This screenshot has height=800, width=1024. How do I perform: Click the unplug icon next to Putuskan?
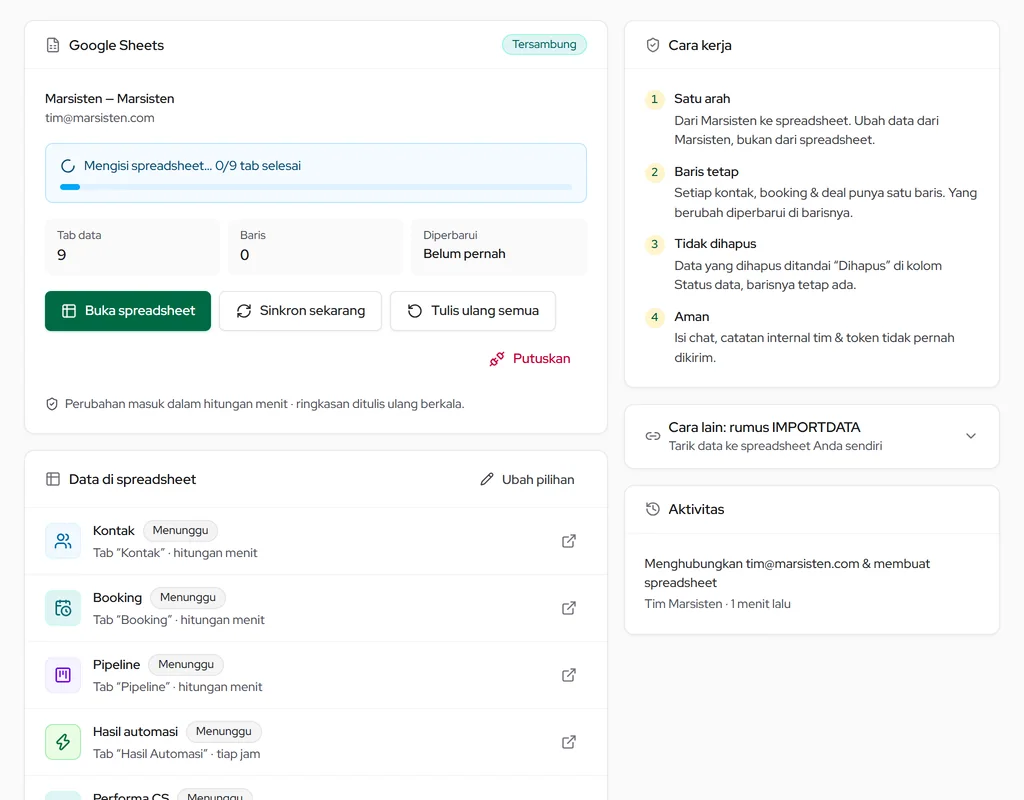coord(497,359)
